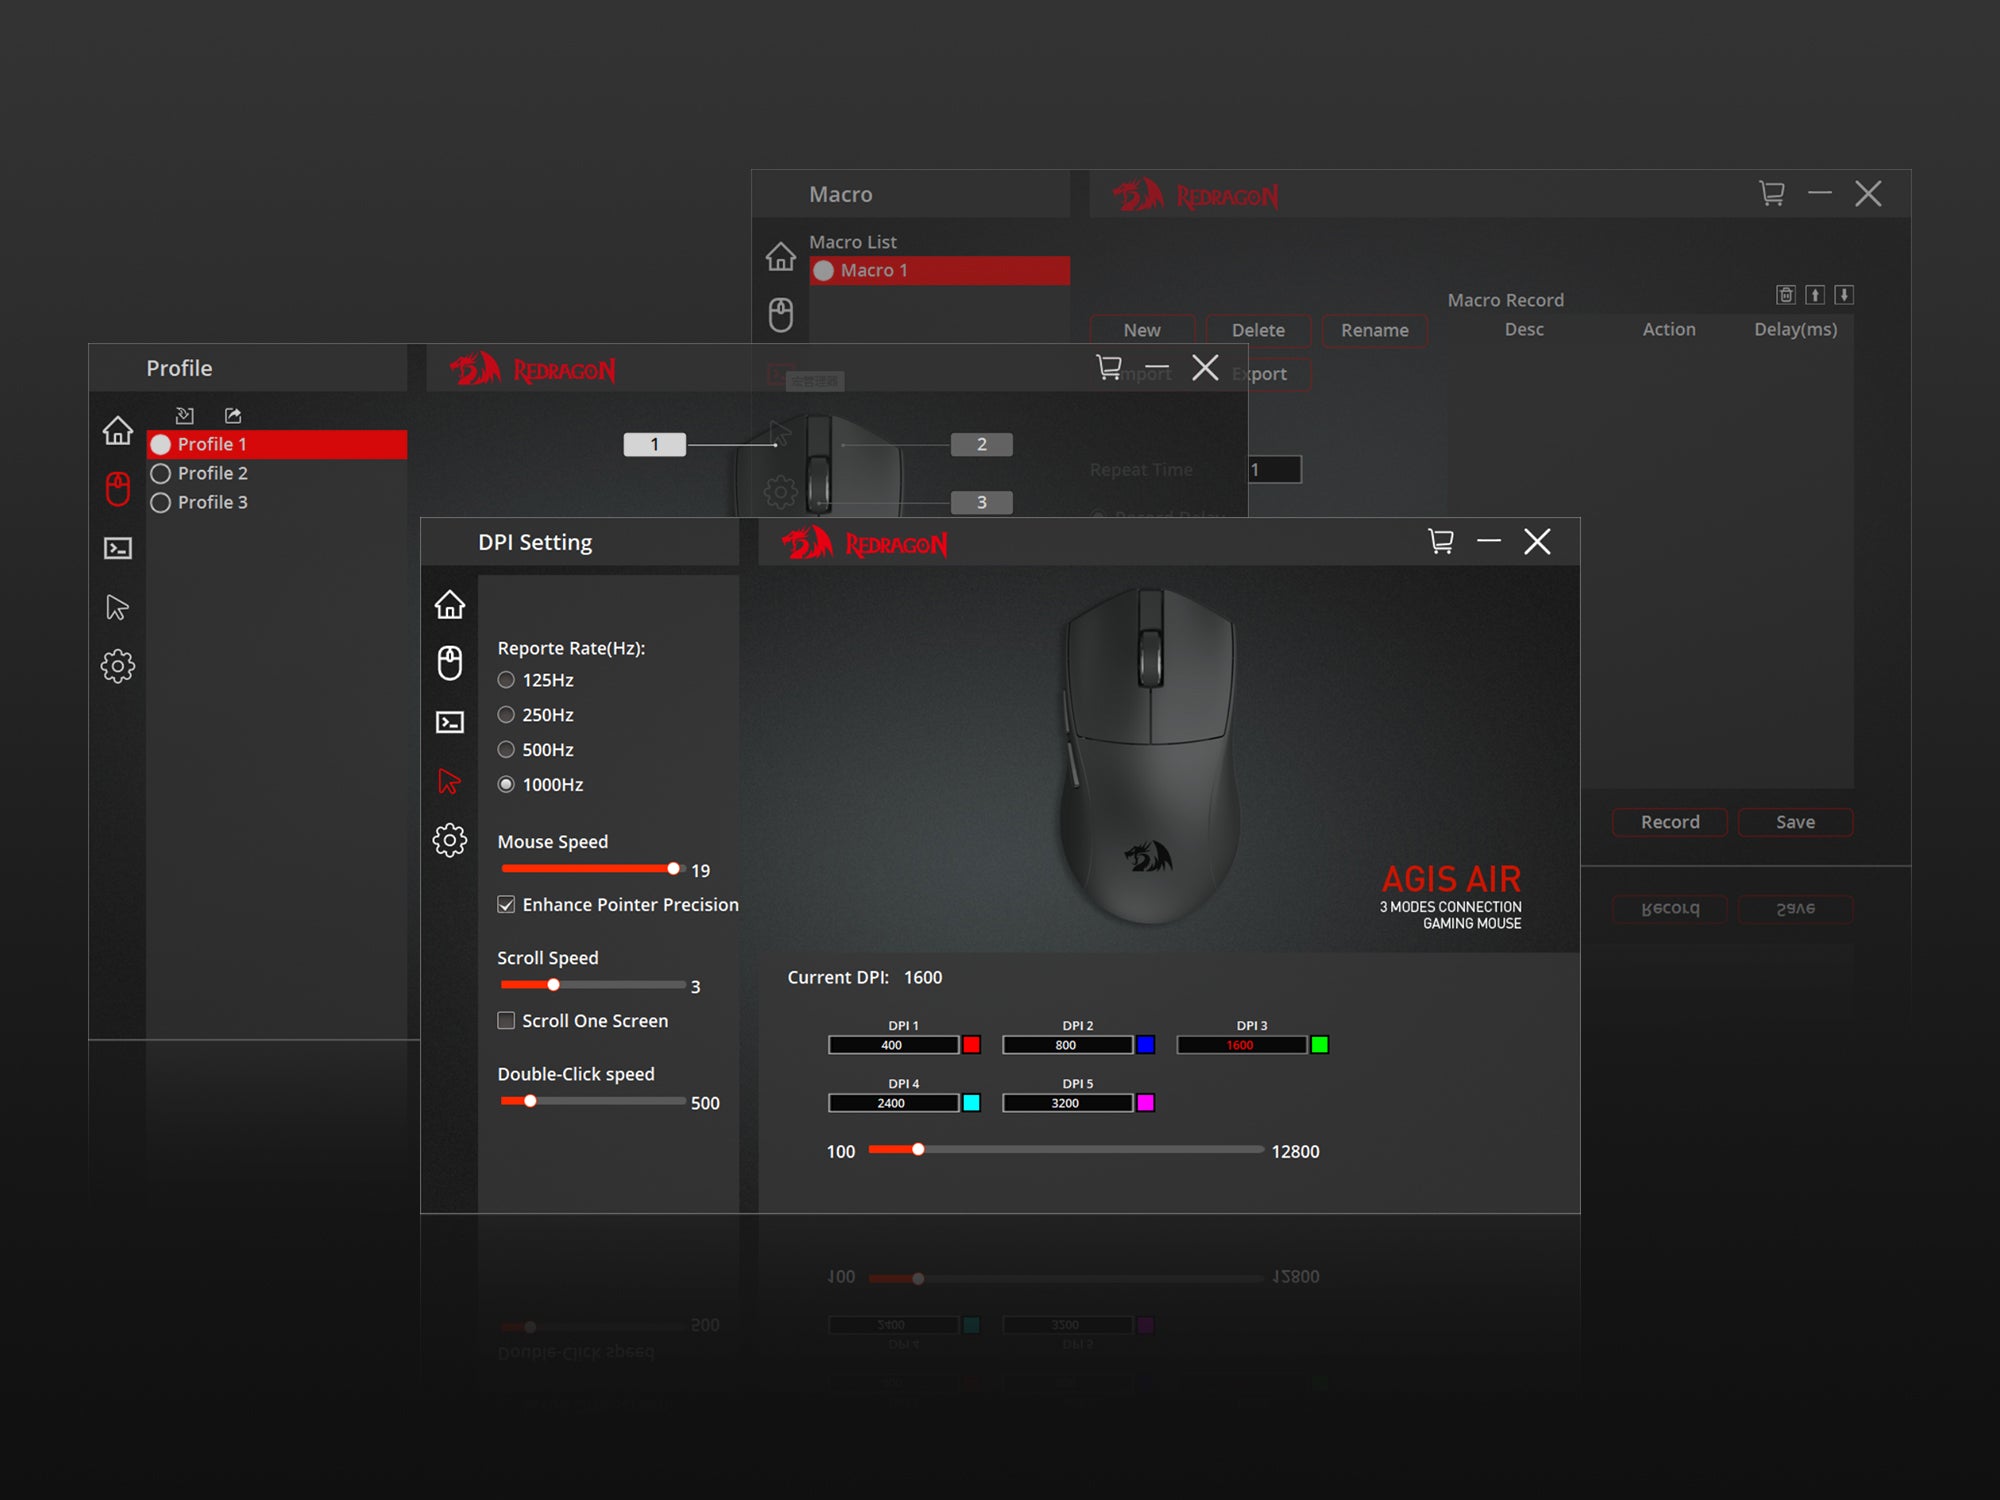
Task: Open macro terminal icon in Profile window sidebar
Action: (118, 548)
